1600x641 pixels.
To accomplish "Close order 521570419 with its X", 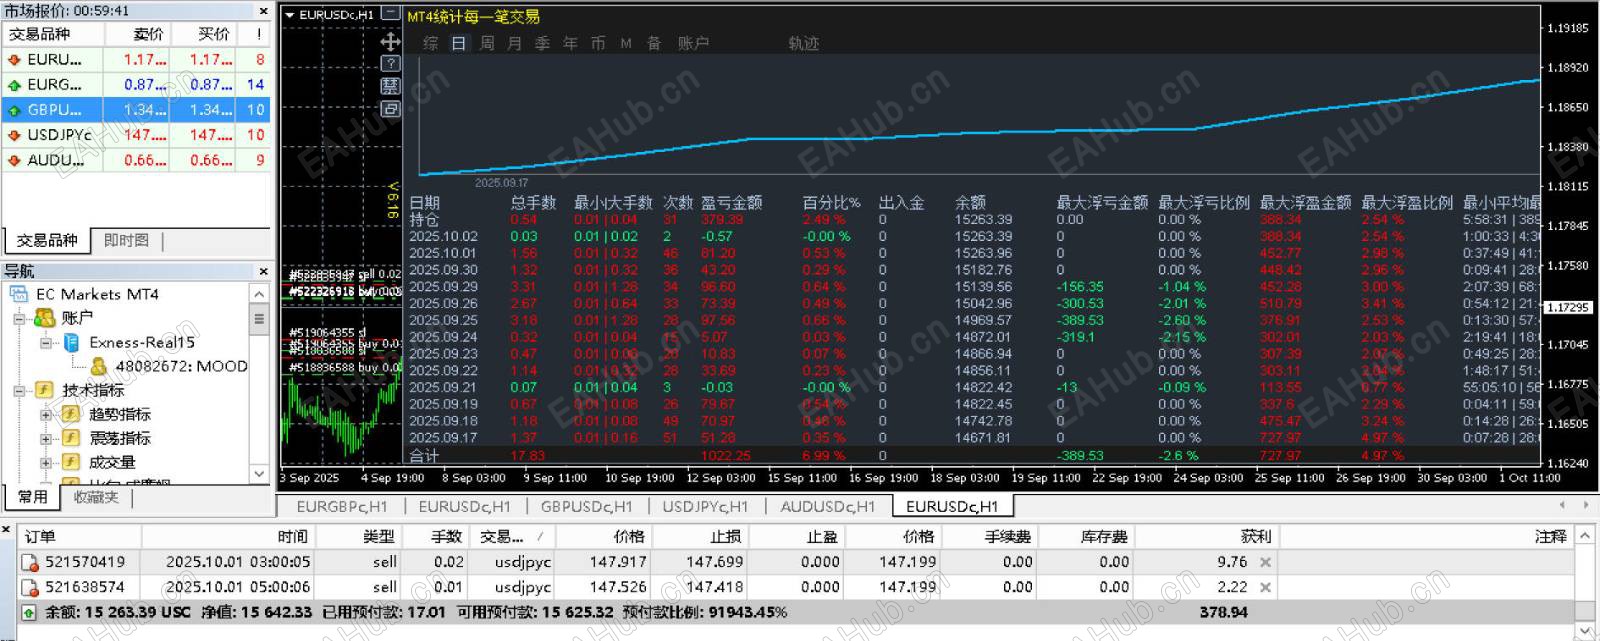I will pyautogui.click(x=1265, y=562).
